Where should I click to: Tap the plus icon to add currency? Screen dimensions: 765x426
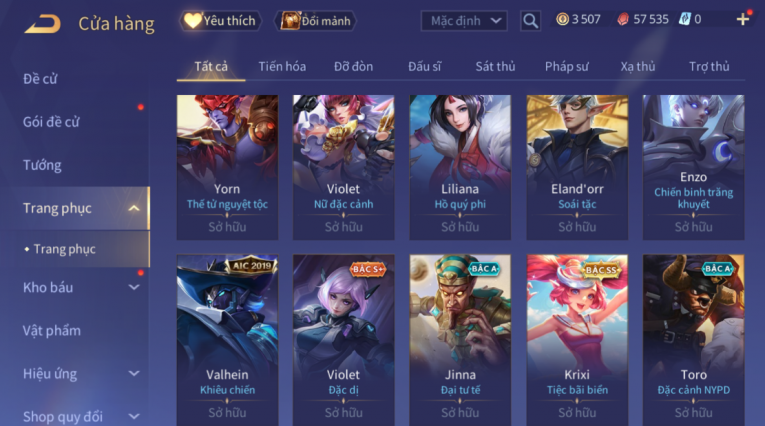click(743, 20)
